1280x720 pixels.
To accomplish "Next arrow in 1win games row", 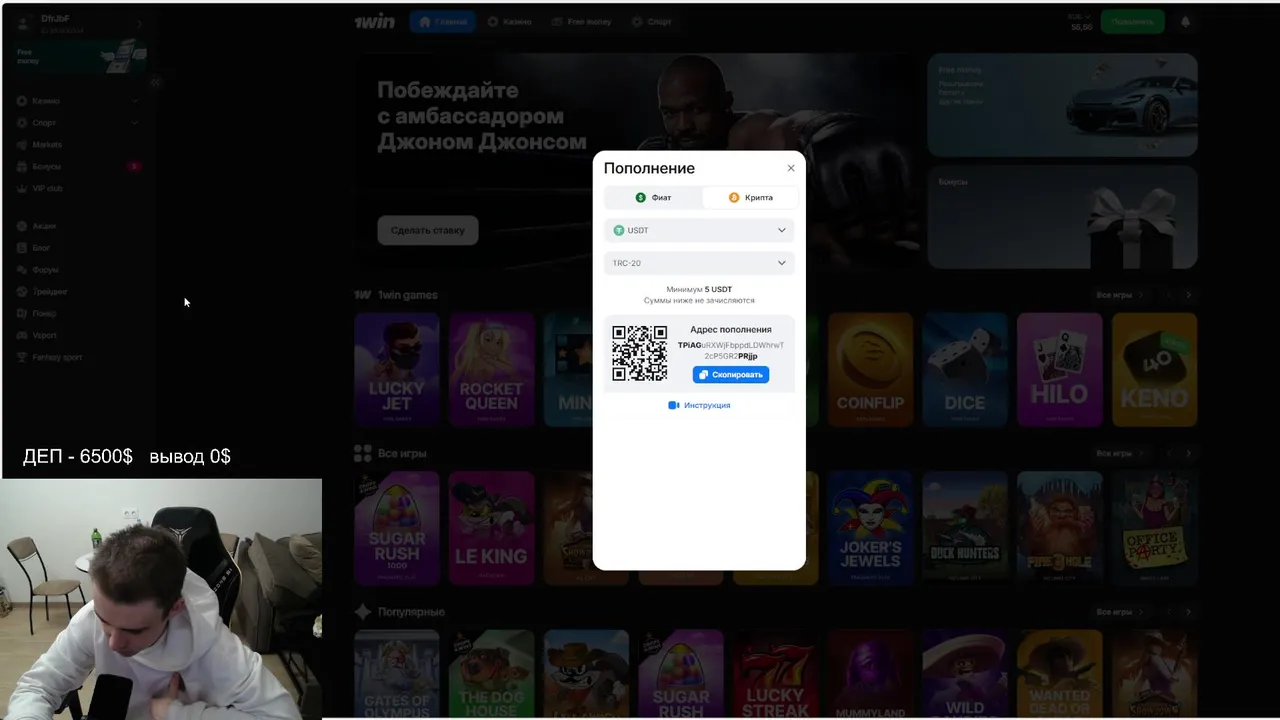I will [x=1188, y=295].
